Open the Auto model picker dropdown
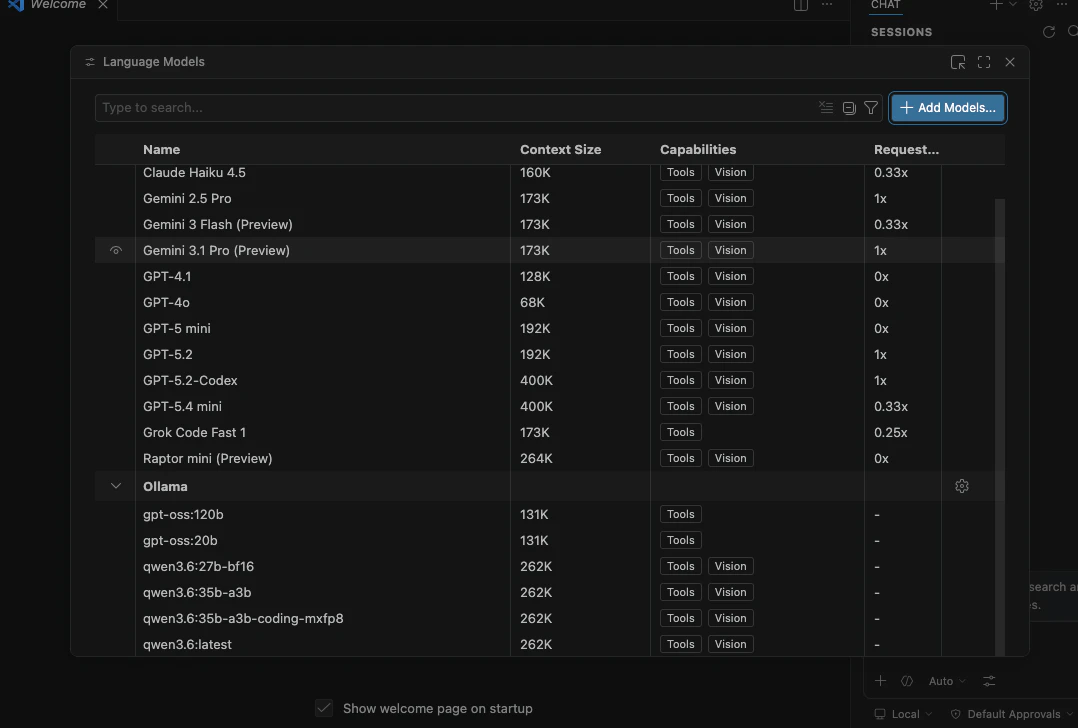 tap(947, 681)
